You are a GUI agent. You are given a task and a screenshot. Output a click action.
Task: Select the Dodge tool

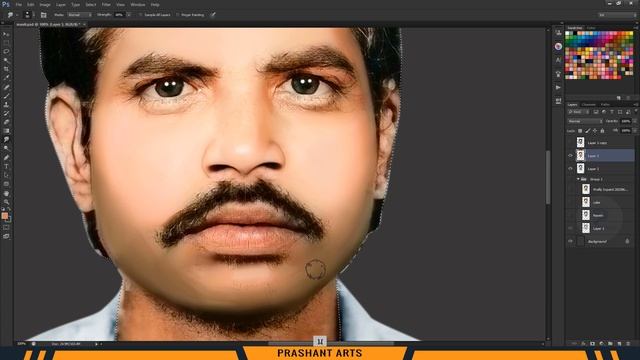(x=6, y=148)
